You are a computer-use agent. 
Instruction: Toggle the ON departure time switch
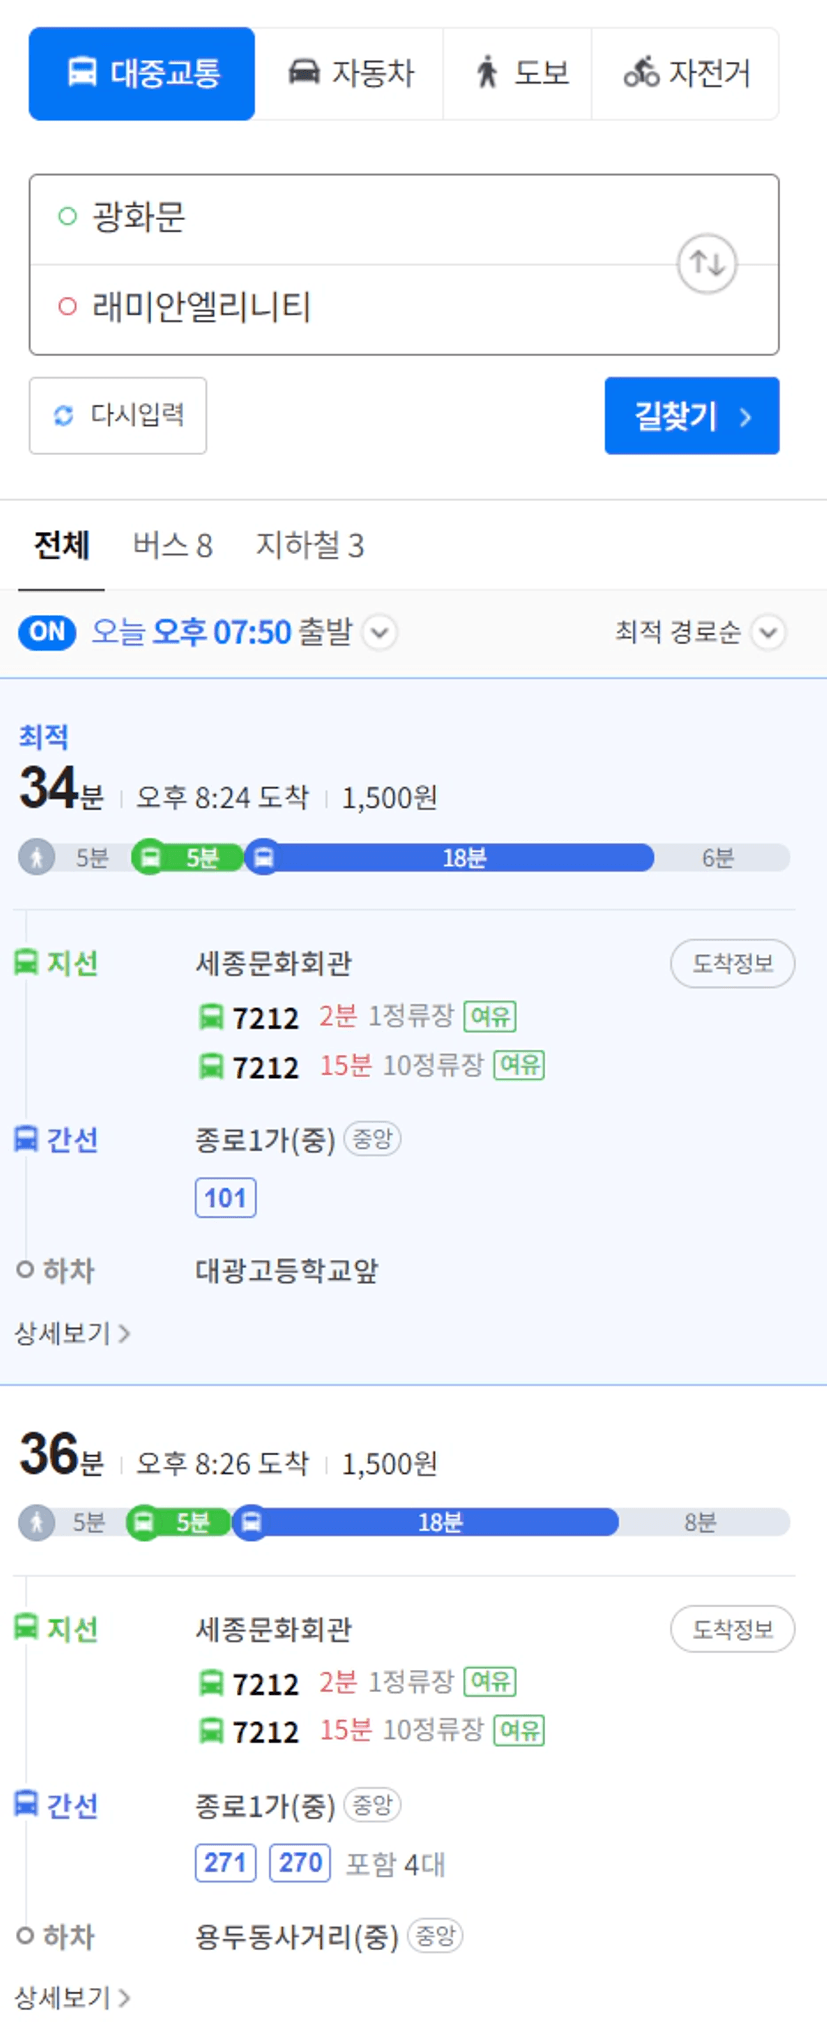(x=47, y=632)
